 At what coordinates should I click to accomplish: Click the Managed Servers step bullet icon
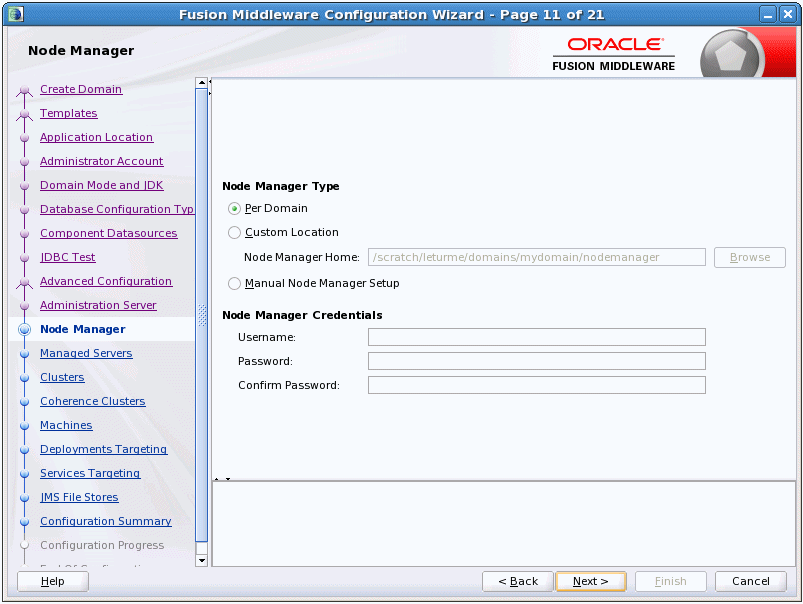pos(24,354)
